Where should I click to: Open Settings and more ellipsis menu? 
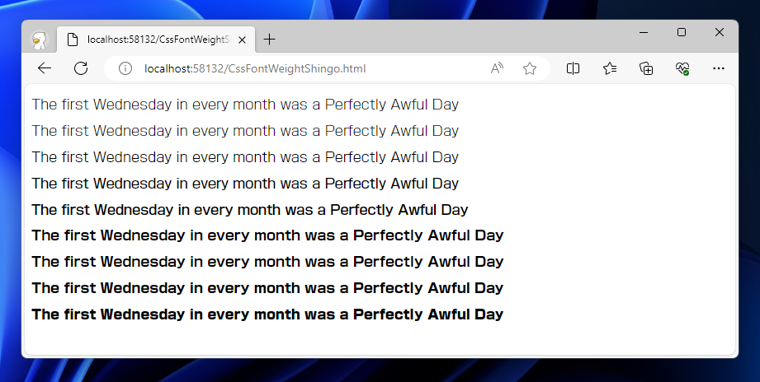click(719, 68)
